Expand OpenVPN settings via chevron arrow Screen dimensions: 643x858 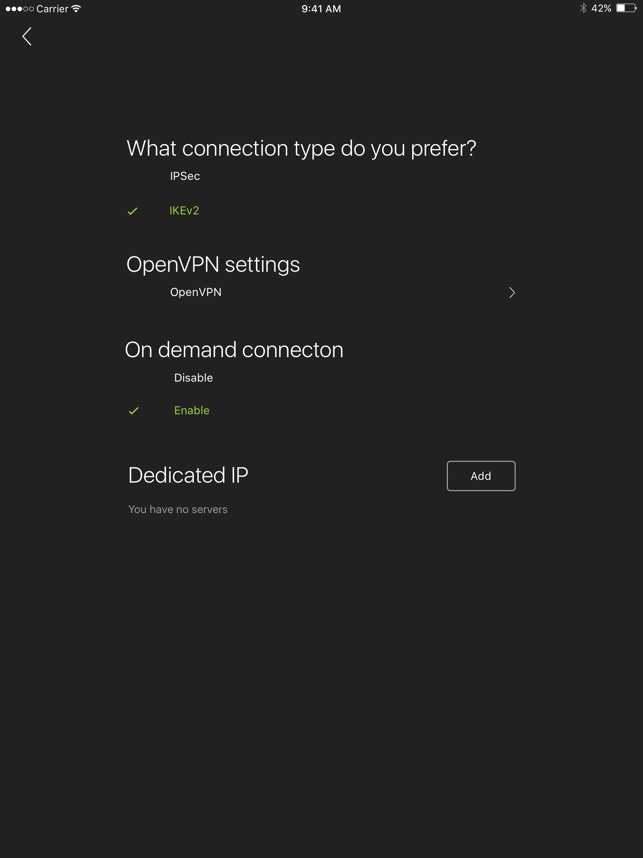pos(512,293)
